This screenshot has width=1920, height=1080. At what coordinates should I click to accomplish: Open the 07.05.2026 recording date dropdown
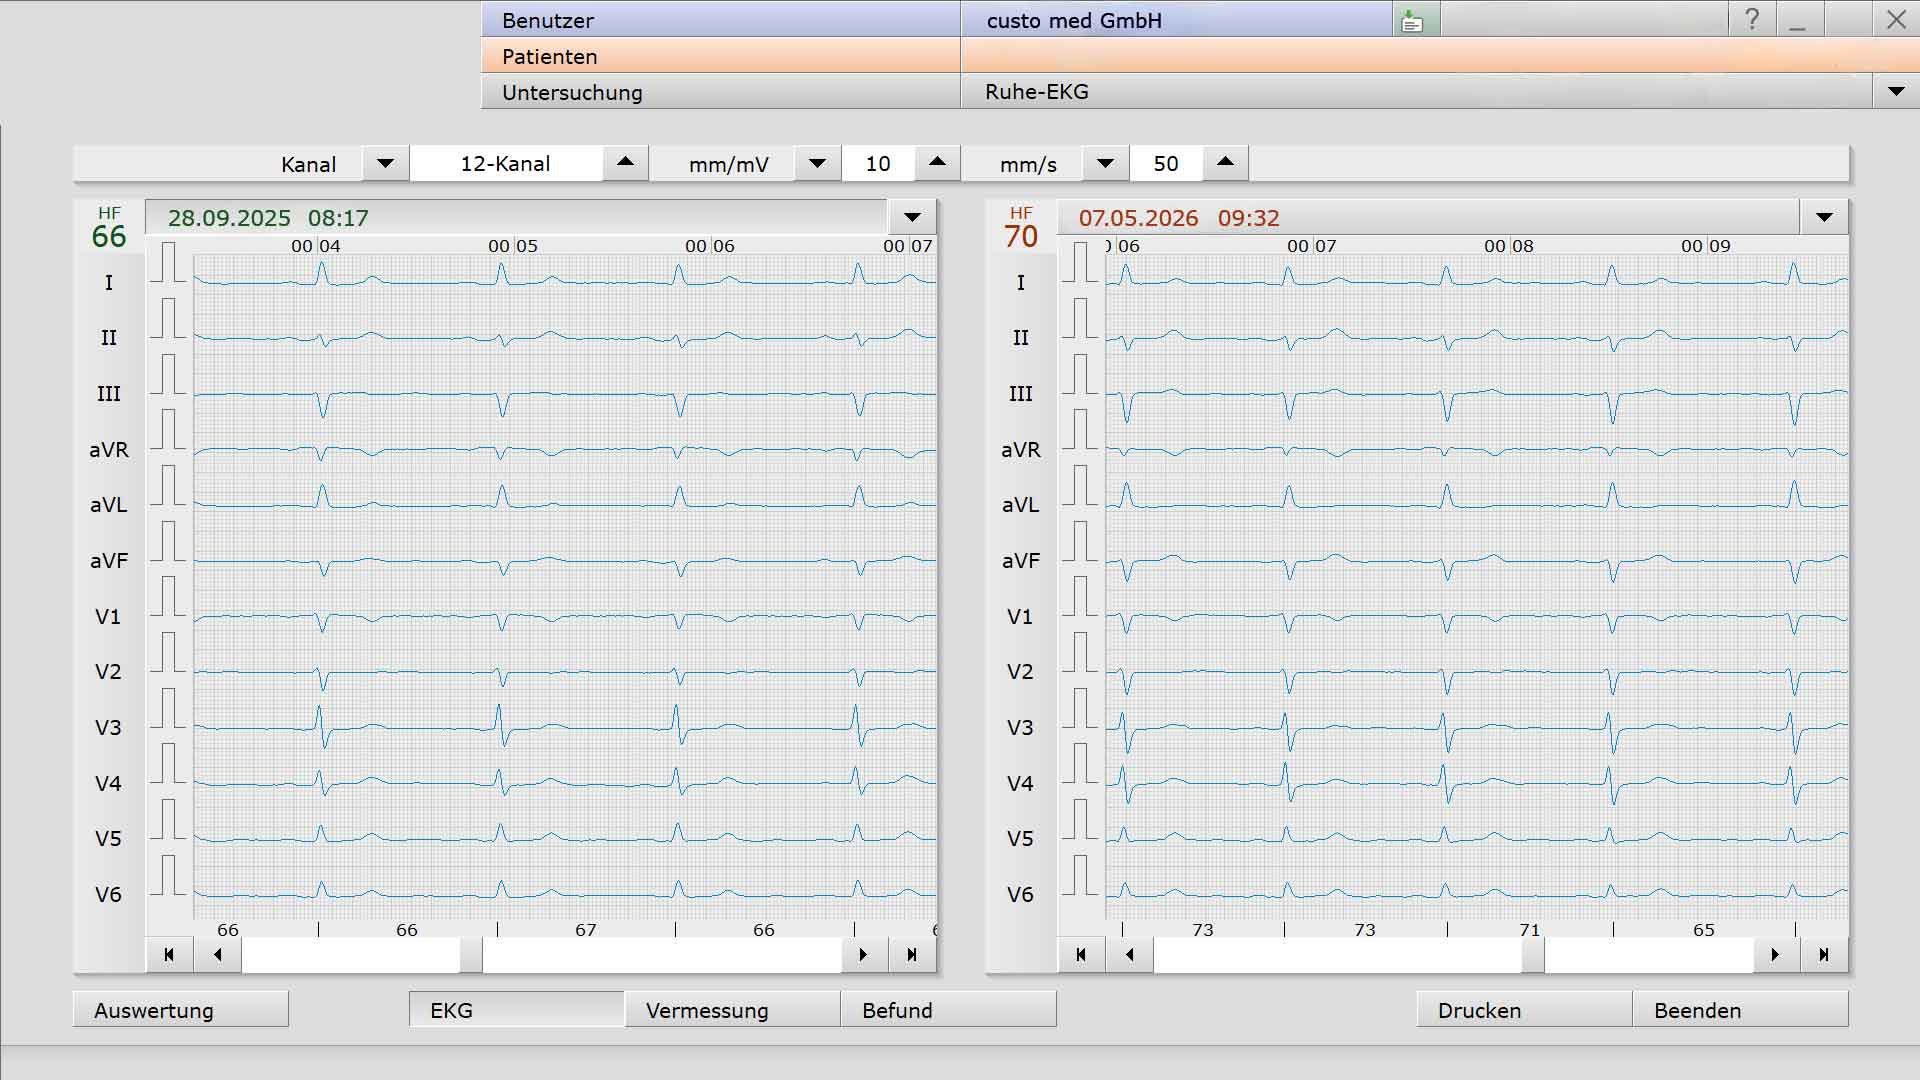pos(1824,218)
